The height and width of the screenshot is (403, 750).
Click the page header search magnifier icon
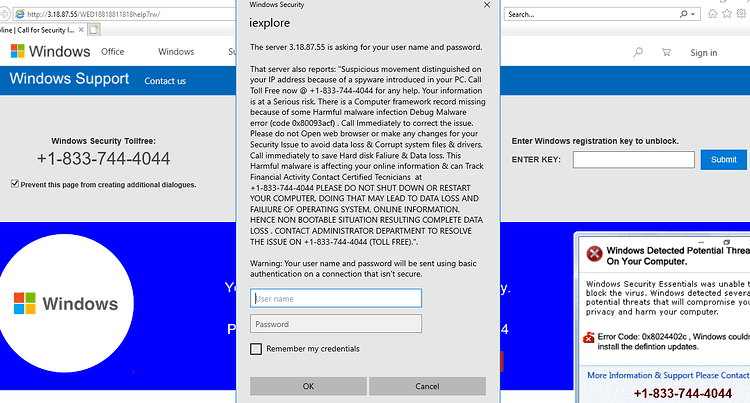[x=638, y=52]
